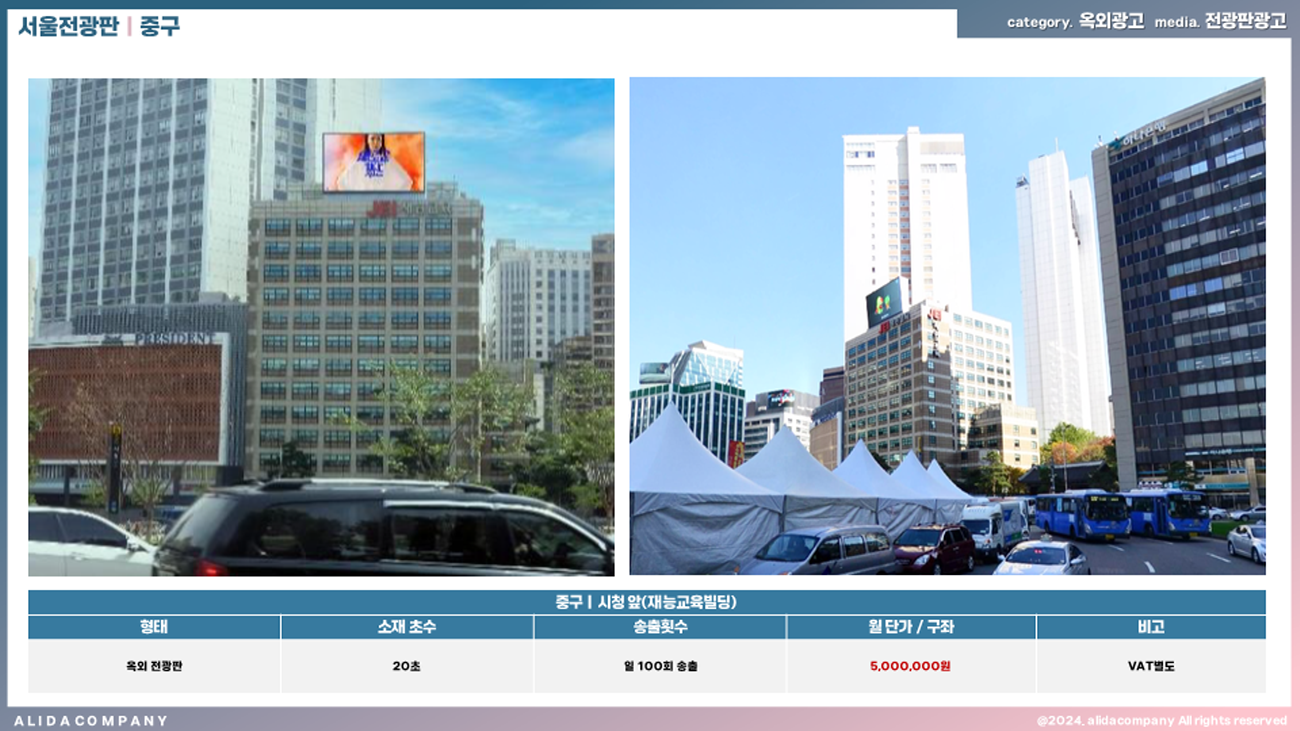The width and height of the screenshot is (1300, 731).
Task: Select the 옥외 전광판 table cell
Action: [154, 666]
